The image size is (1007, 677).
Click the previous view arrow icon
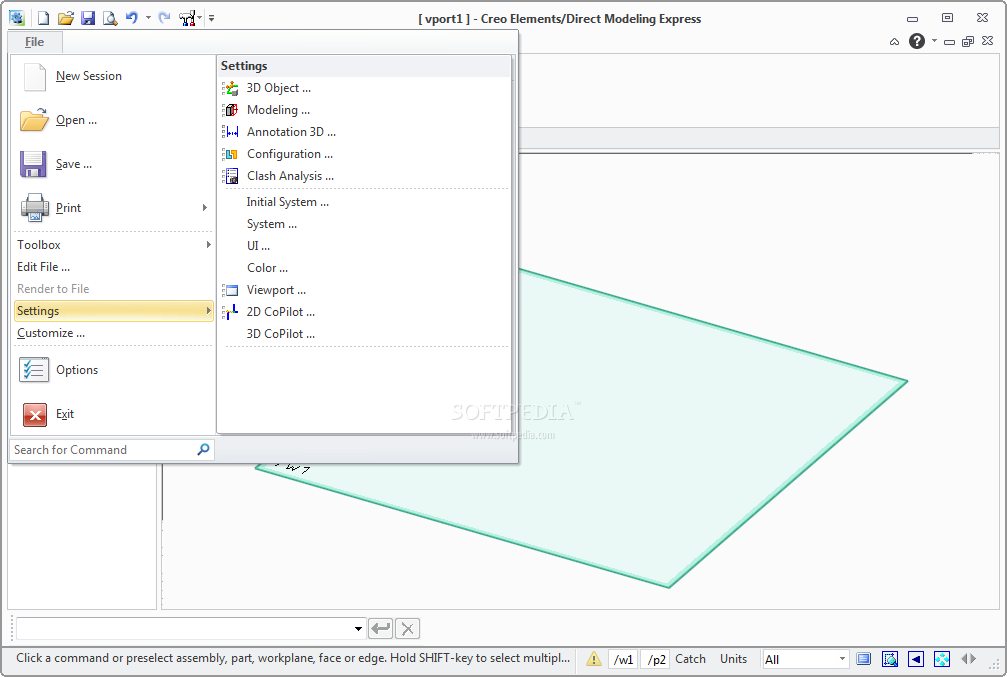(x=916, y=659)
